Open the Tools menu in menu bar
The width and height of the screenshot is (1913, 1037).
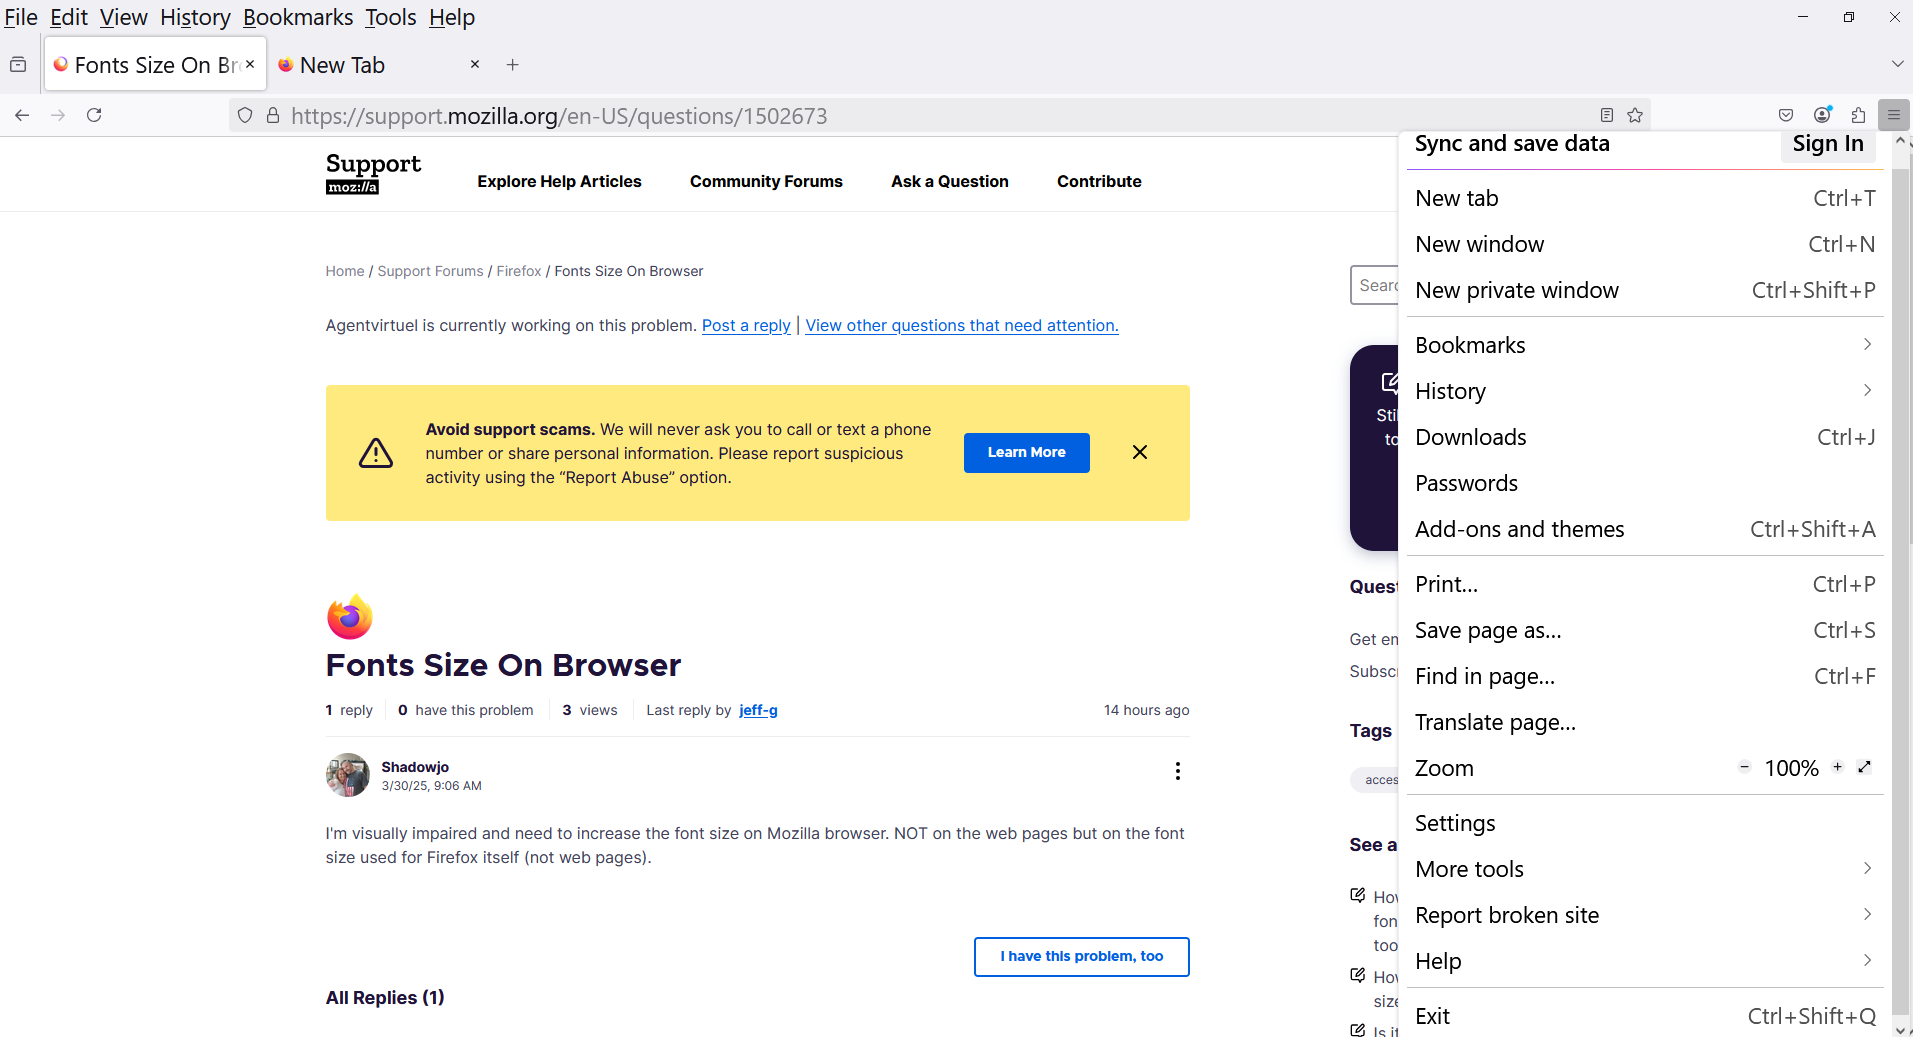[390, 17]
